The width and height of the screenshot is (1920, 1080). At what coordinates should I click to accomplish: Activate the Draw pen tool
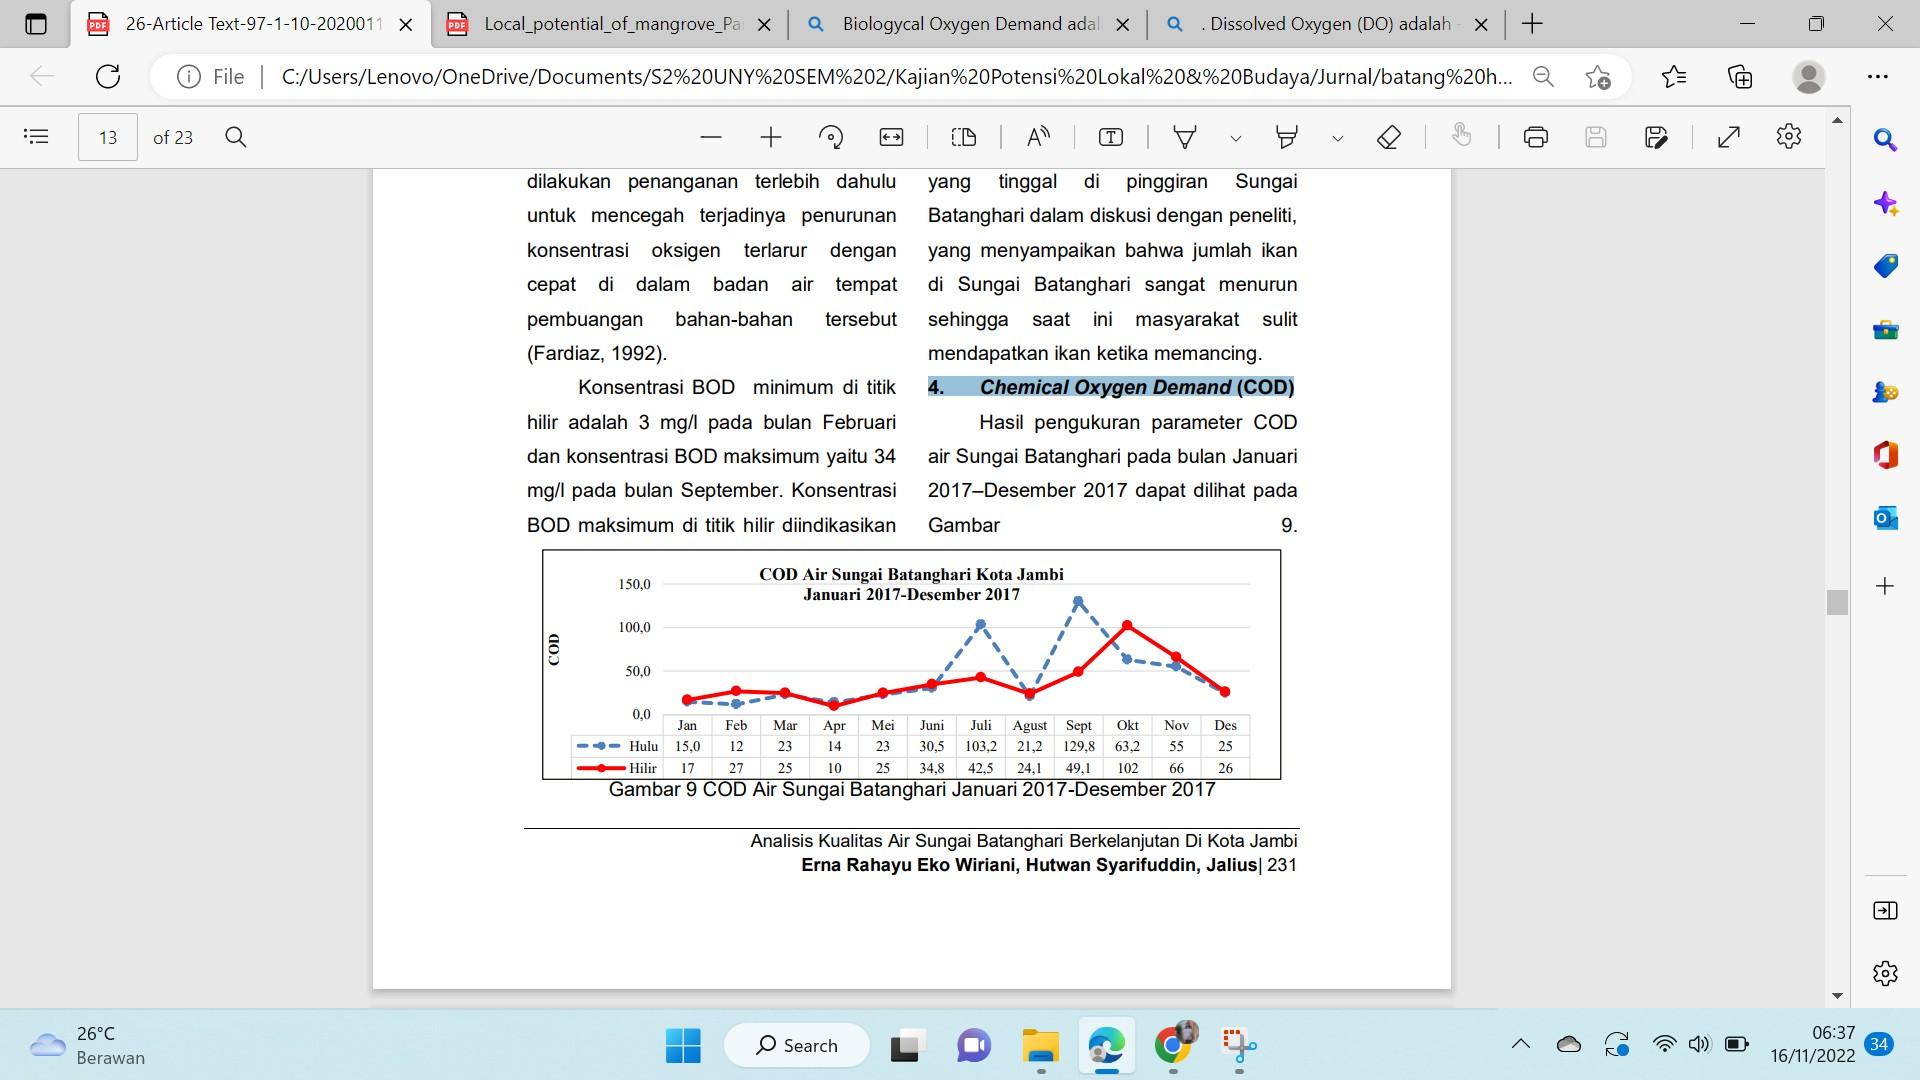[x=1185, y=137]
